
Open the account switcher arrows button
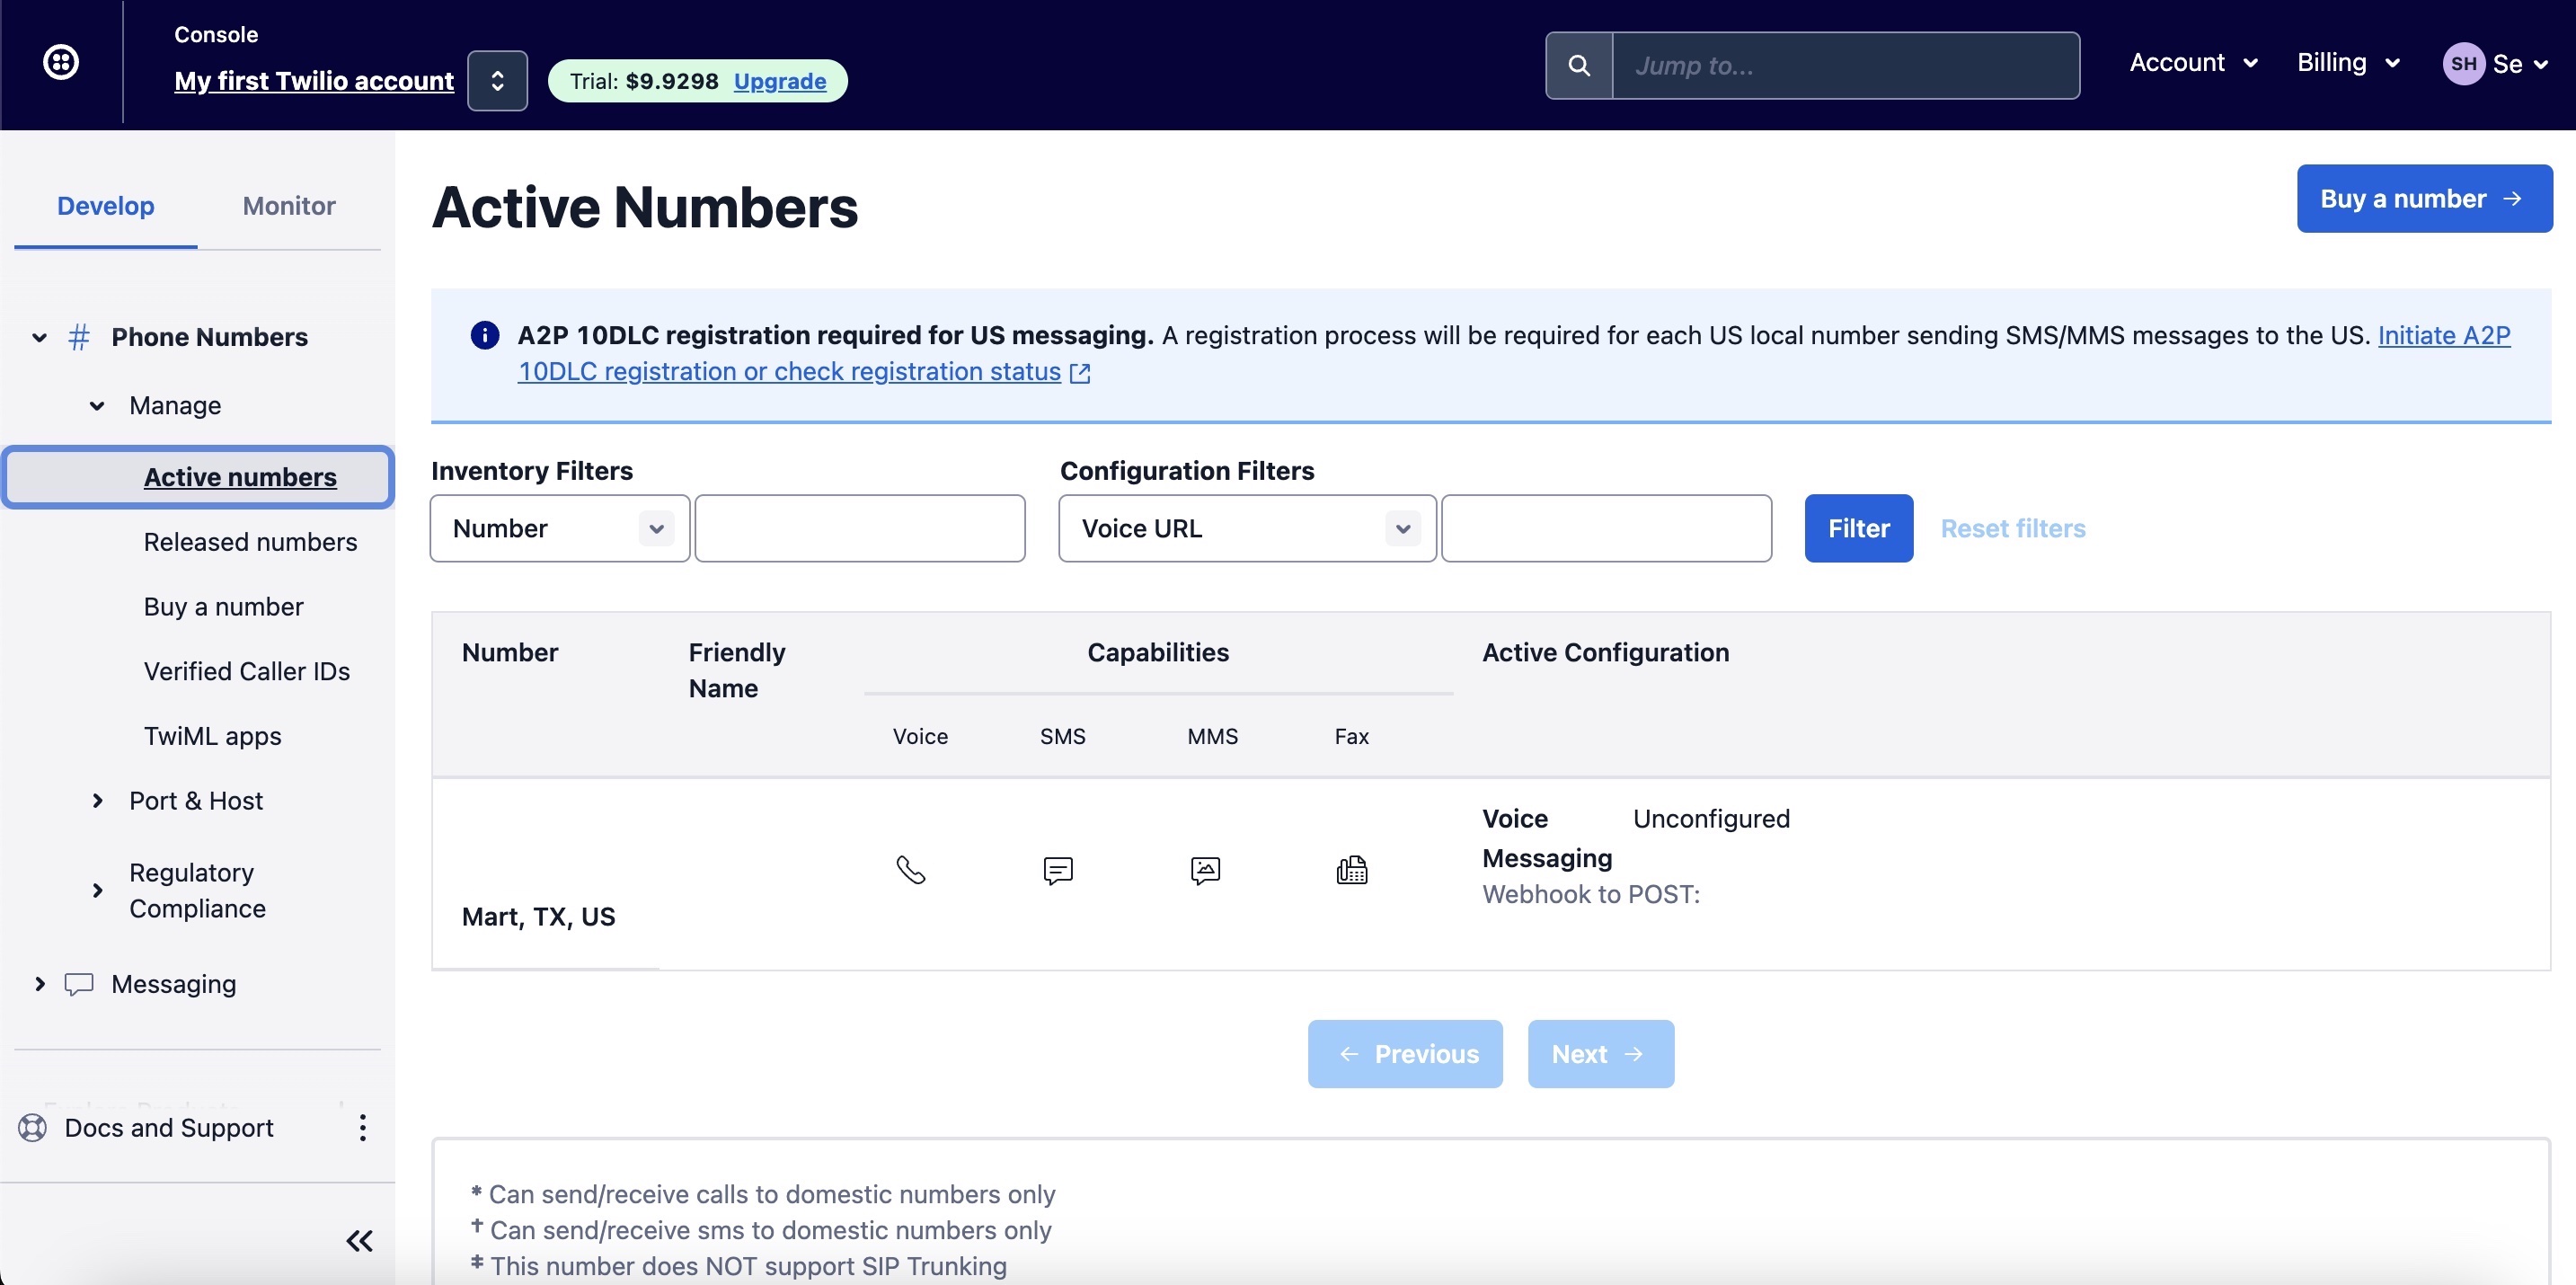pos(497,81)
